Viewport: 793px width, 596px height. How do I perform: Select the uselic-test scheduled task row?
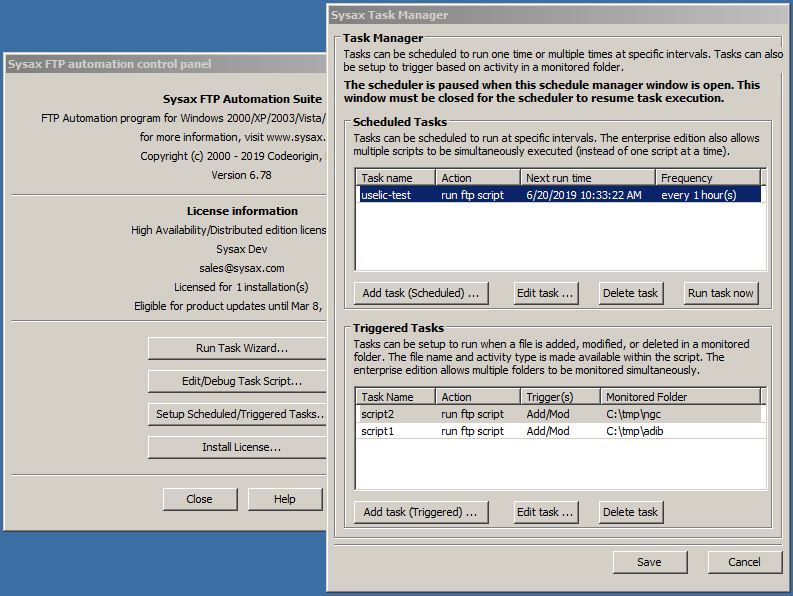tap(559, 195)
